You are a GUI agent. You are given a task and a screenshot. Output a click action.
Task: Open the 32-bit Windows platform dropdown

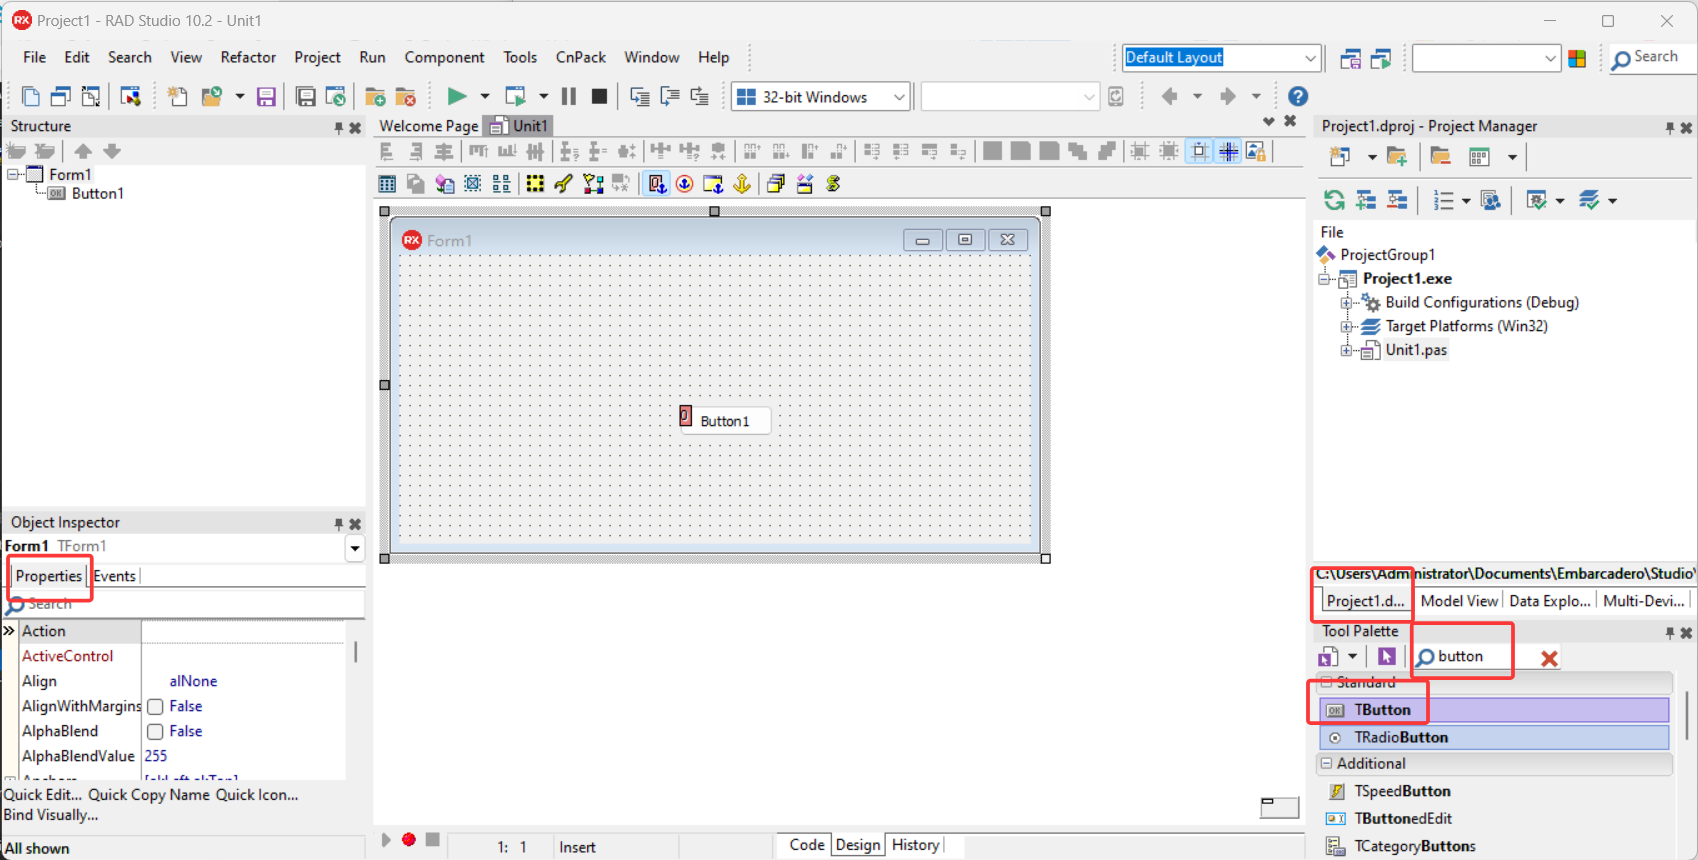[899, 97]
